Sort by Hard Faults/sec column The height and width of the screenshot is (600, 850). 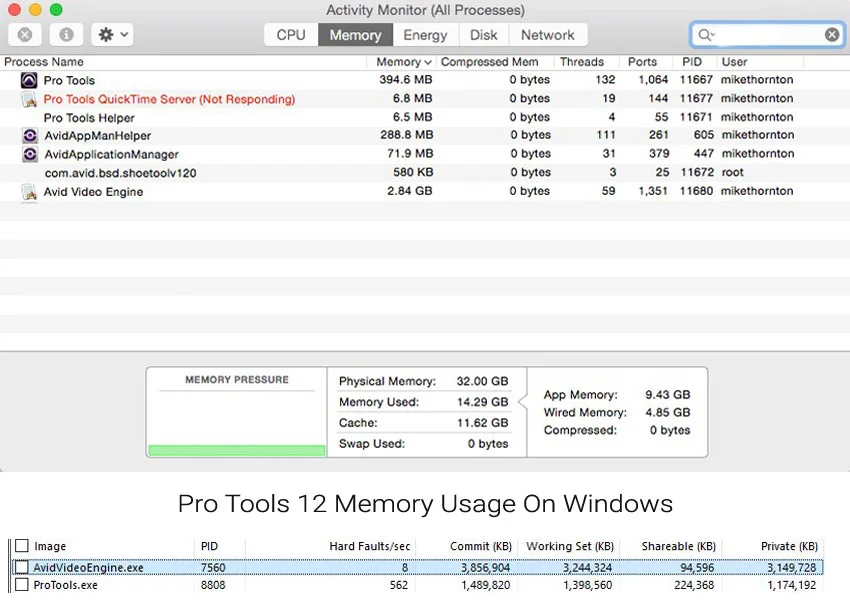tap(370, 546)
